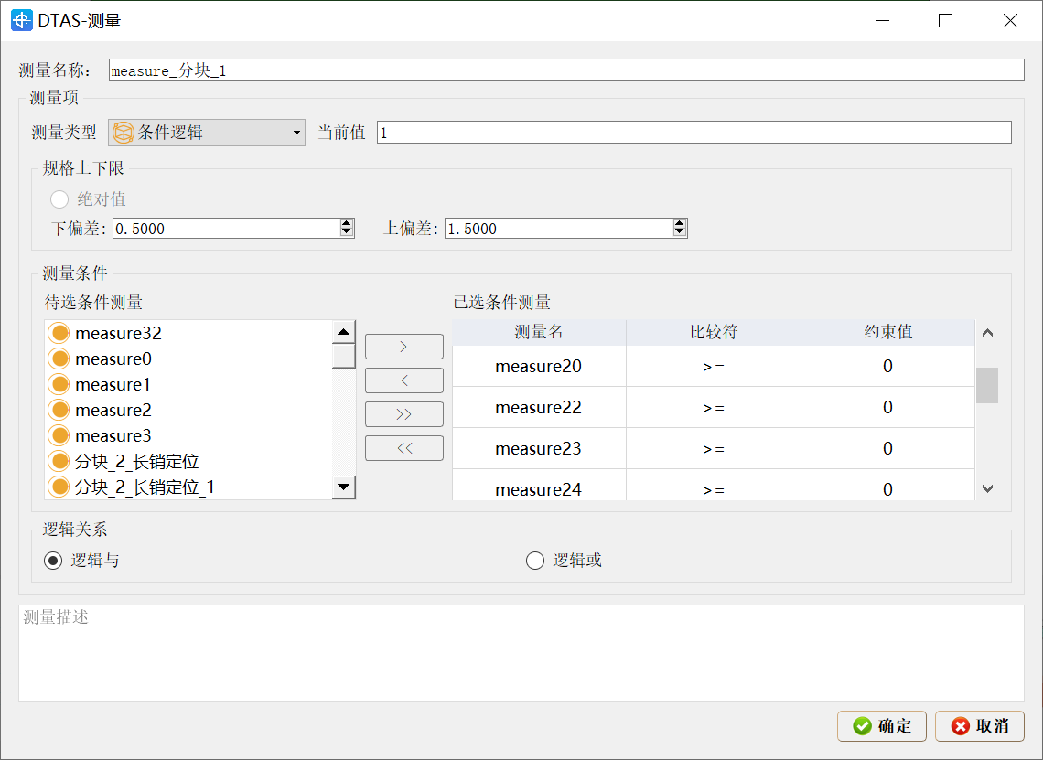The image size is (1044, 761).
Task: Select the 逻辑与 radio button
Action: coord(53,561)
